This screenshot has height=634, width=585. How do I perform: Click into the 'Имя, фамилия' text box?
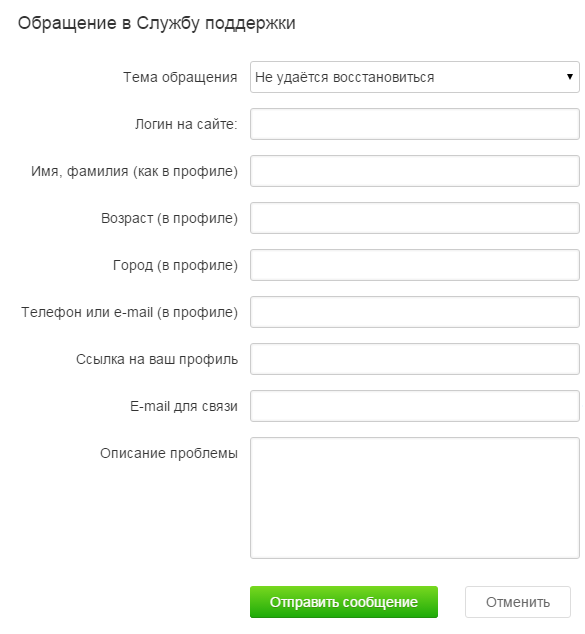414,171
